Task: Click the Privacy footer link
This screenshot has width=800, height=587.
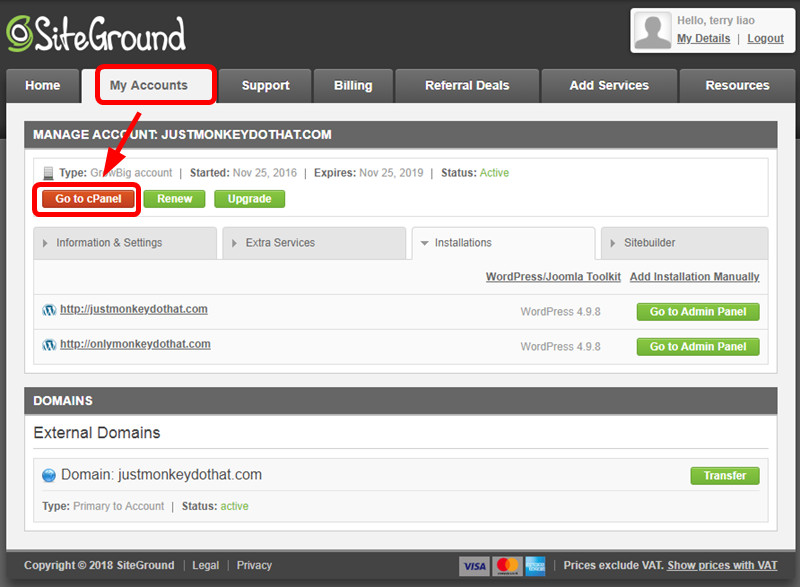Action: click(x=254, y=566)
